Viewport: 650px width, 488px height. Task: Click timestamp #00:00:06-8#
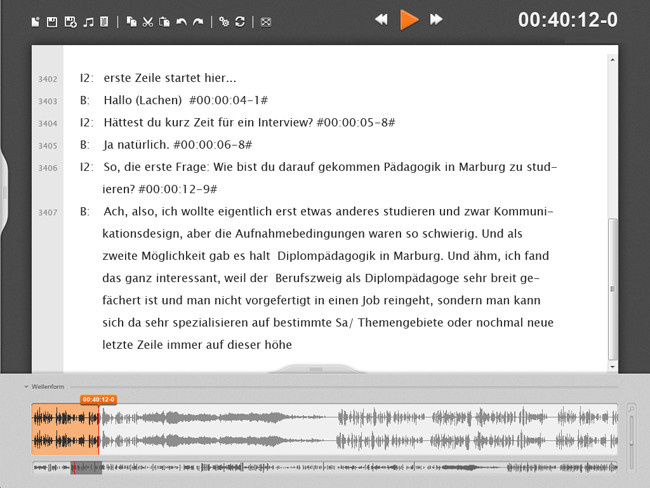[x=213, y=145]
